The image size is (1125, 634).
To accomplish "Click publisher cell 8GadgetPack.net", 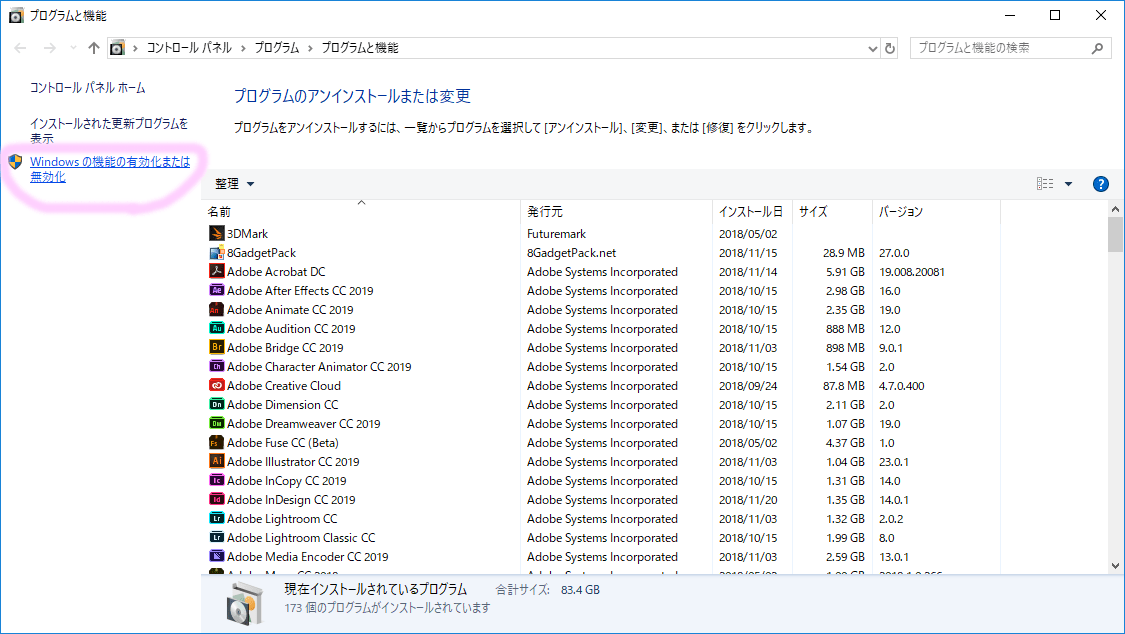I will [x=571, y=253].
